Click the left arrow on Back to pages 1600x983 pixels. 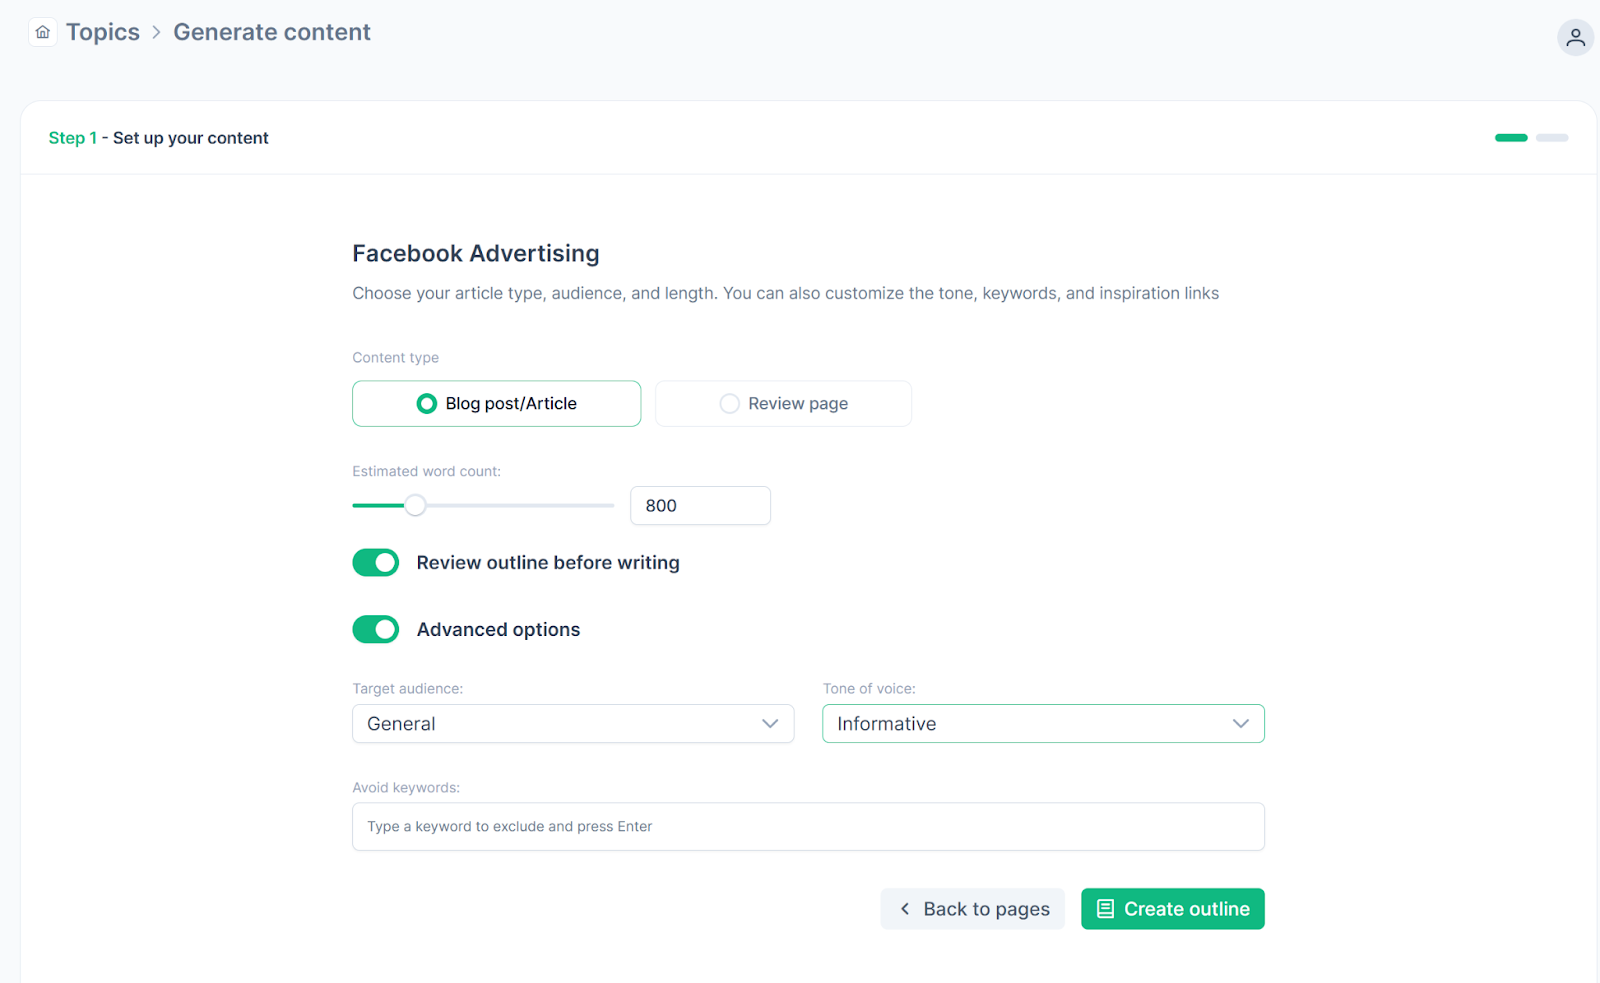905,909
